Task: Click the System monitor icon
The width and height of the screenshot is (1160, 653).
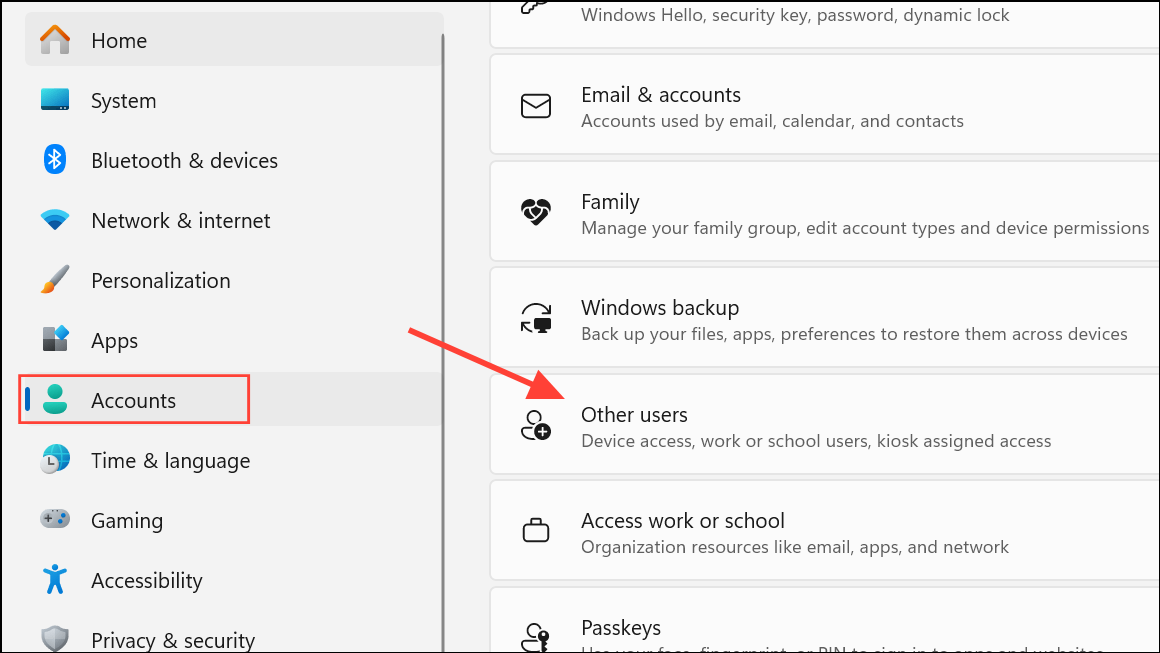Action: click(55, 99)
